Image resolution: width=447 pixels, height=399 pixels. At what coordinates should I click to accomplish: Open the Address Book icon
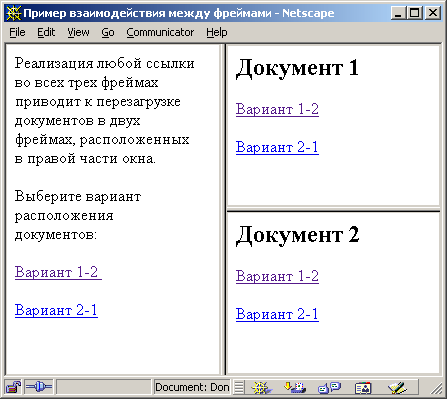363,387
